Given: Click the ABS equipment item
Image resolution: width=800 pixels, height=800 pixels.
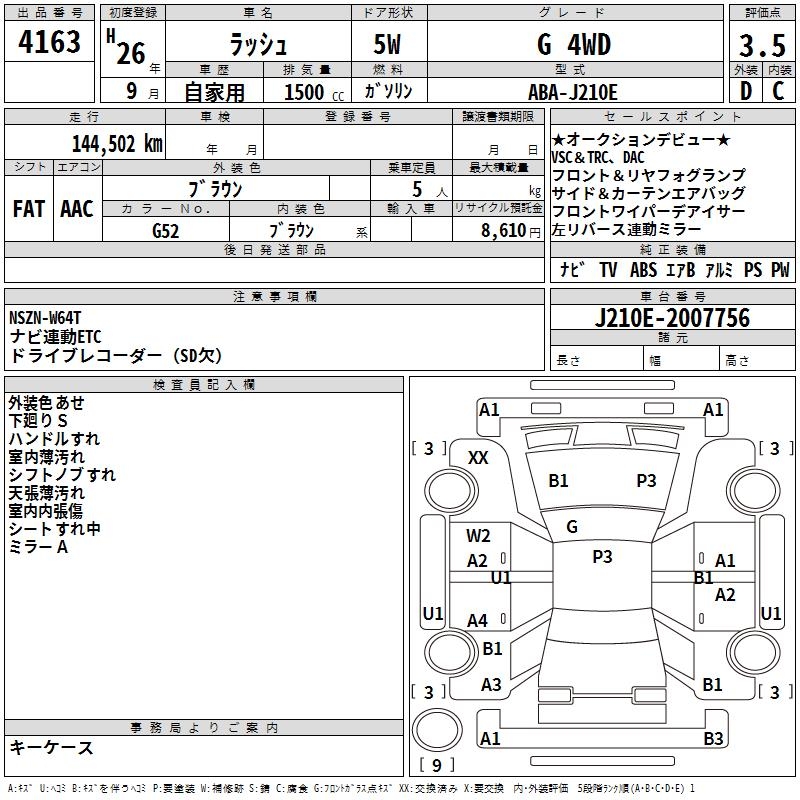Looking at the screenshot, I should (643, 269).
